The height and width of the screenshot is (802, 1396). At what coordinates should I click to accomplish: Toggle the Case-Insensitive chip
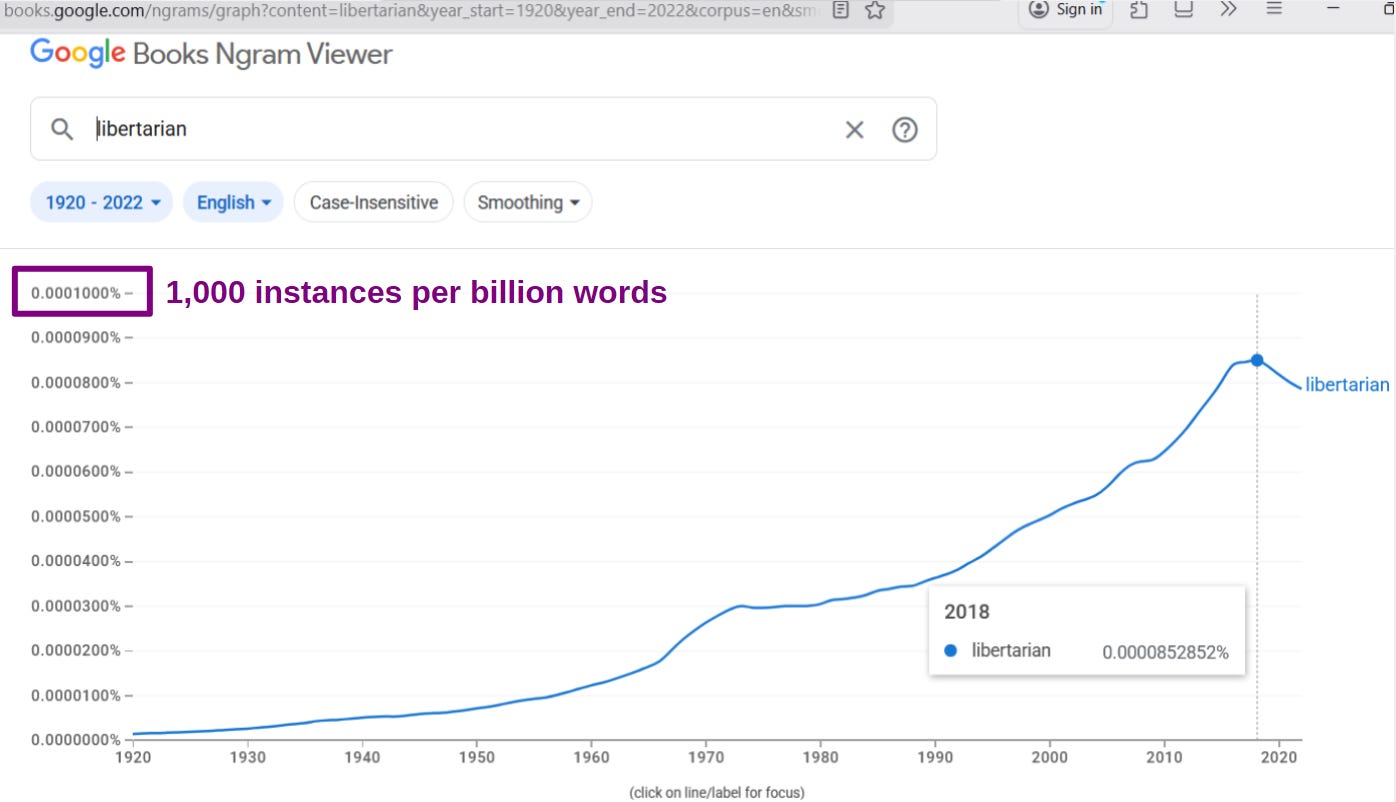[x=373, y=202]
